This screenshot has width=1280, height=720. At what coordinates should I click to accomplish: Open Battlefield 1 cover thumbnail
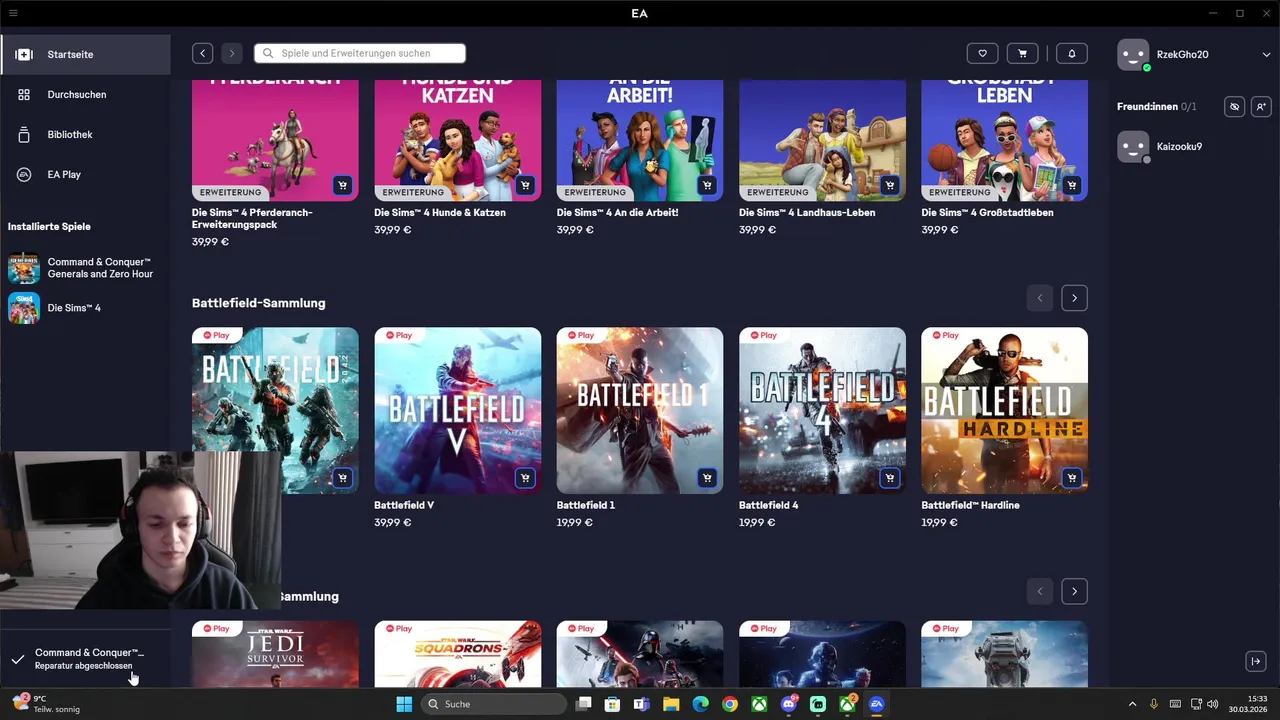640,410
